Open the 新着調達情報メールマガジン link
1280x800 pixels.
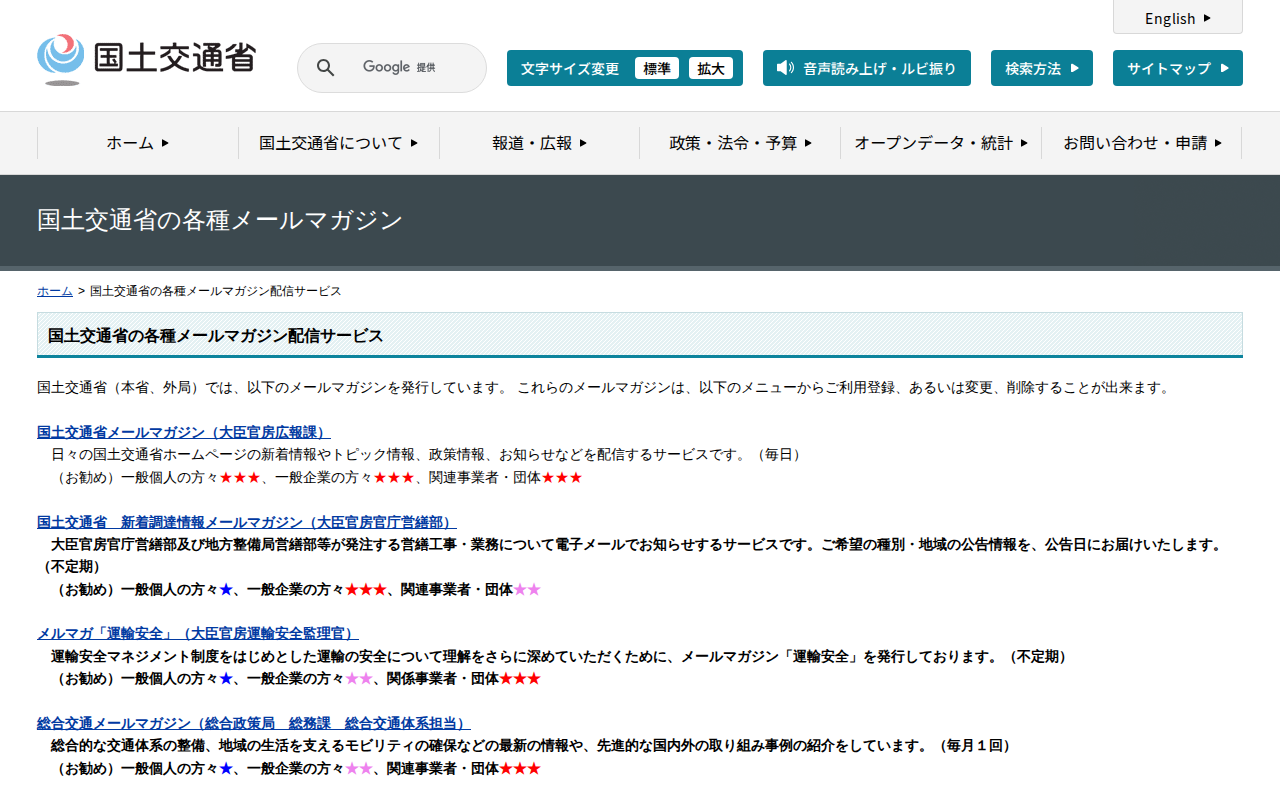coord(246,522)
